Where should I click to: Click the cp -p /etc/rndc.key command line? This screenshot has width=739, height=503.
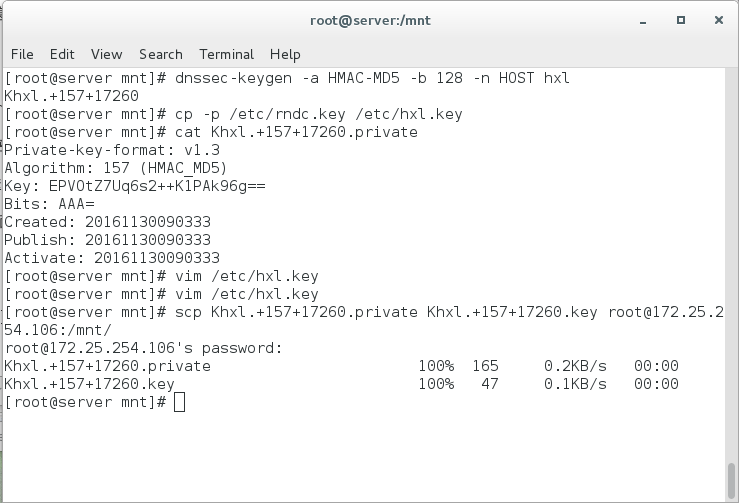tap(233, 114)
